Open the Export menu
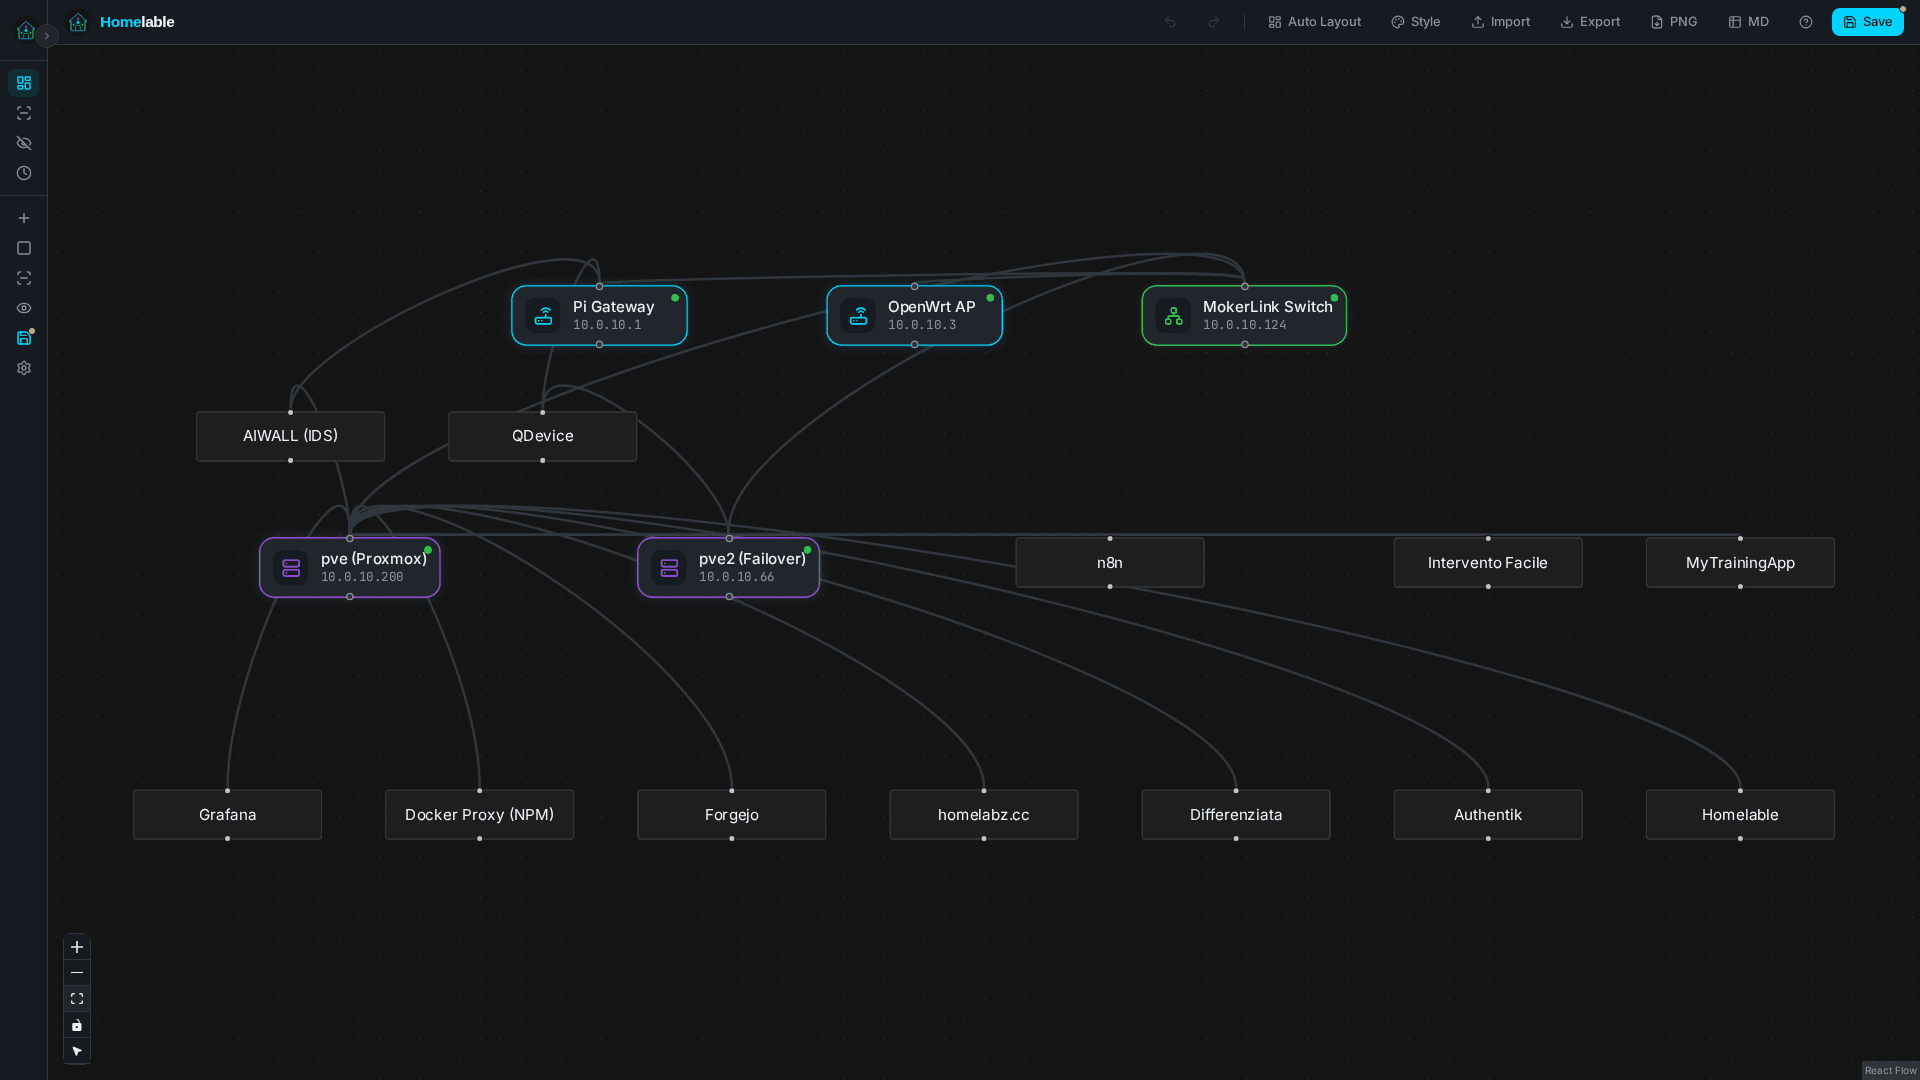Viewport: 1920px width, 1080px height. (x=1590, y=21)
